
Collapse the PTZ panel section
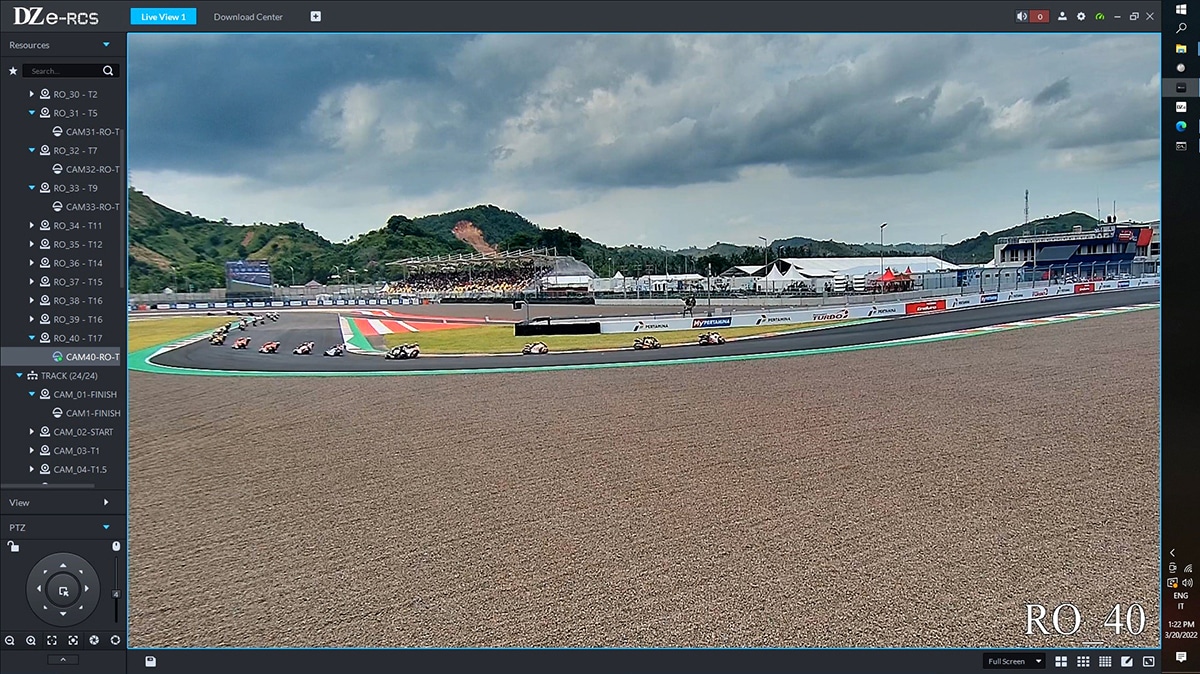coord(106,527)
